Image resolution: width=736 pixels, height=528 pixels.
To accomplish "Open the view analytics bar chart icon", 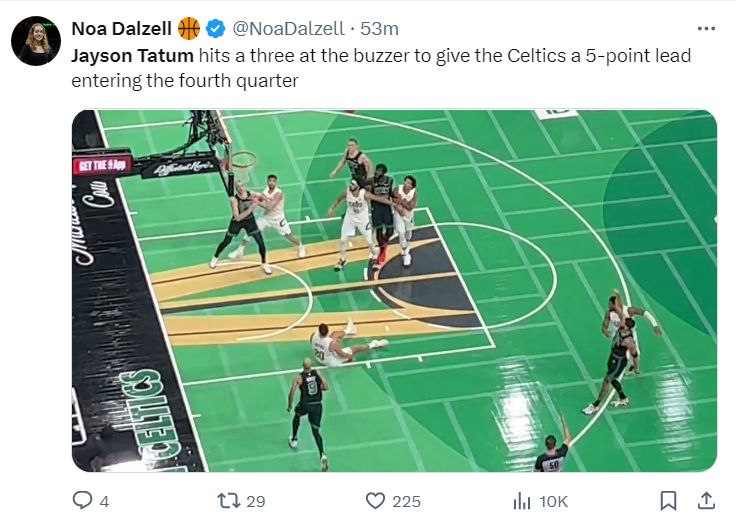I will pos(521,500).
